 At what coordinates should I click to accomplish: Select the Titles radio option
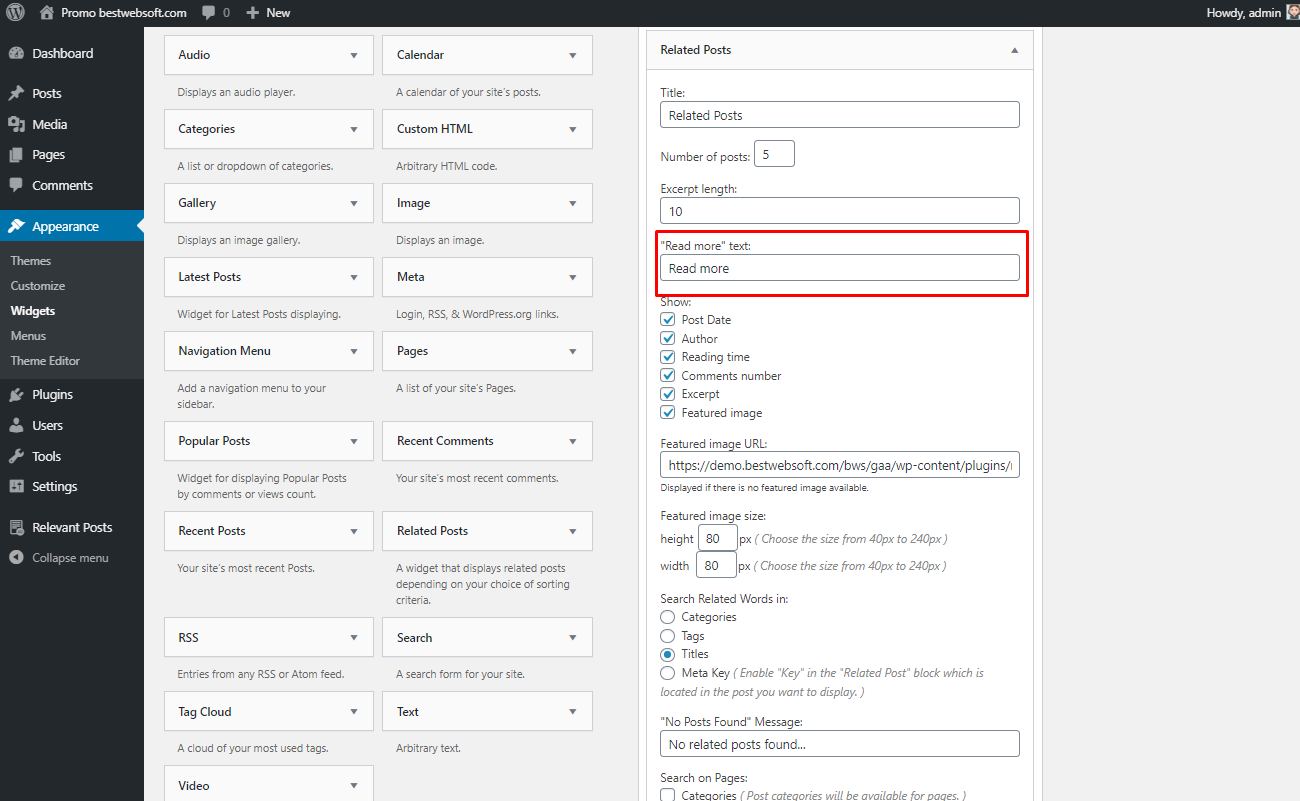[668, 654]
